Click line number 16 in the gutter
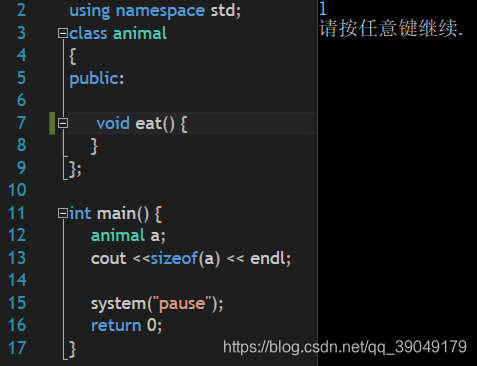 click(x=17, y=325)
